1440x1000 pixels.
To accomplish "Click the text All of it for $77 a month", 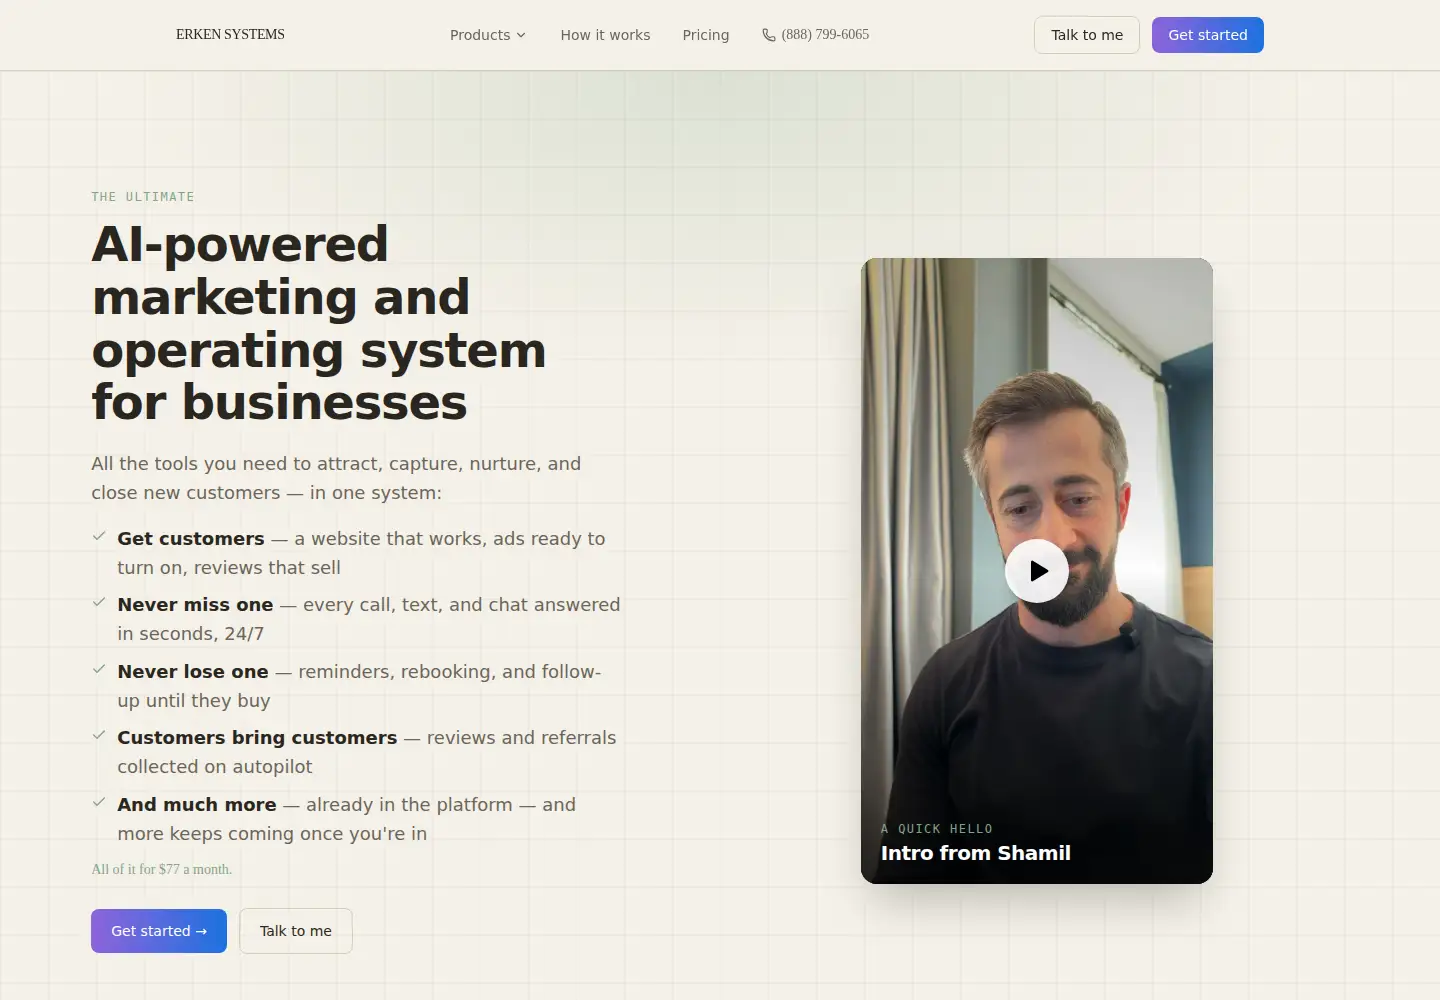I will pos(162,869).
